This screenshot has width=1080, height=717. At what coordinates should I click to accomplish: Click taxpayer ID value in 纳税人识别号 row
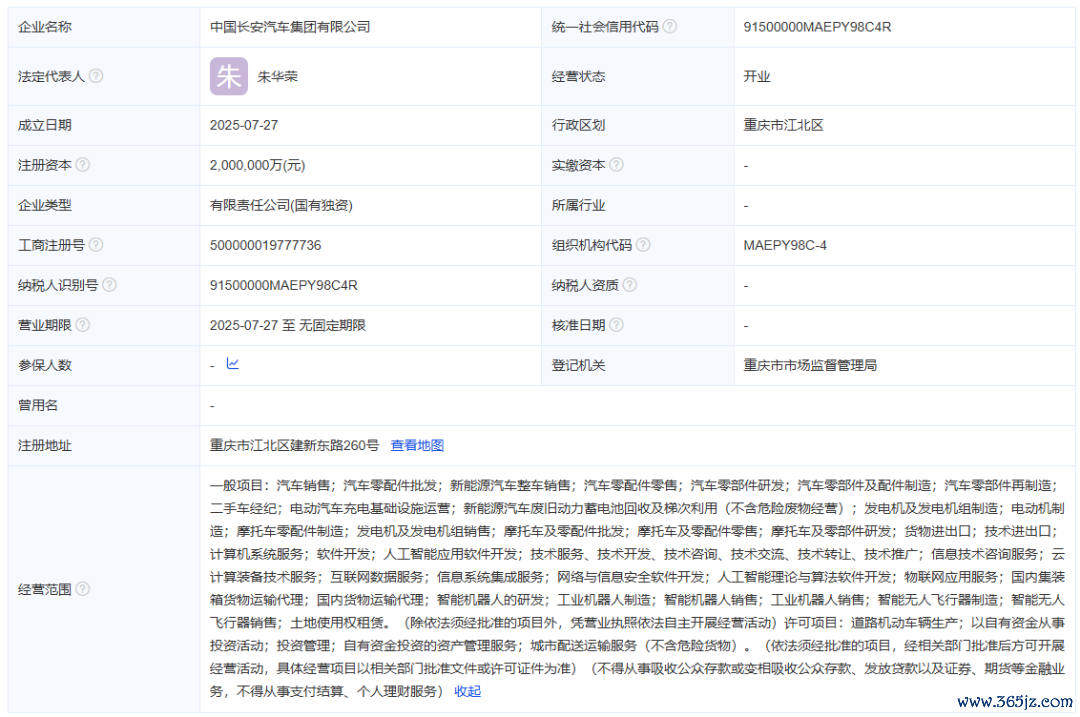coord(284,285)
